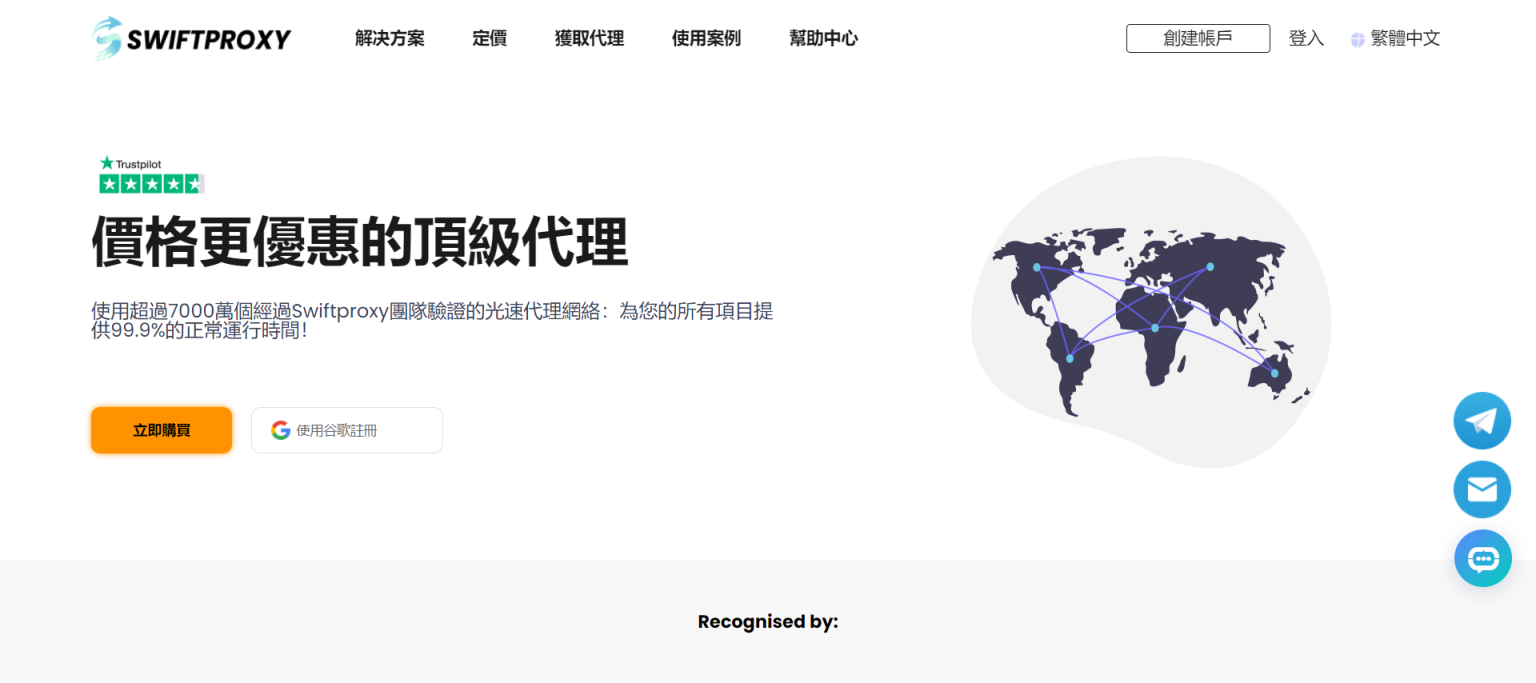Click the 登入 link
This screenshot has height=683, width=1536.
point(1306,38)
